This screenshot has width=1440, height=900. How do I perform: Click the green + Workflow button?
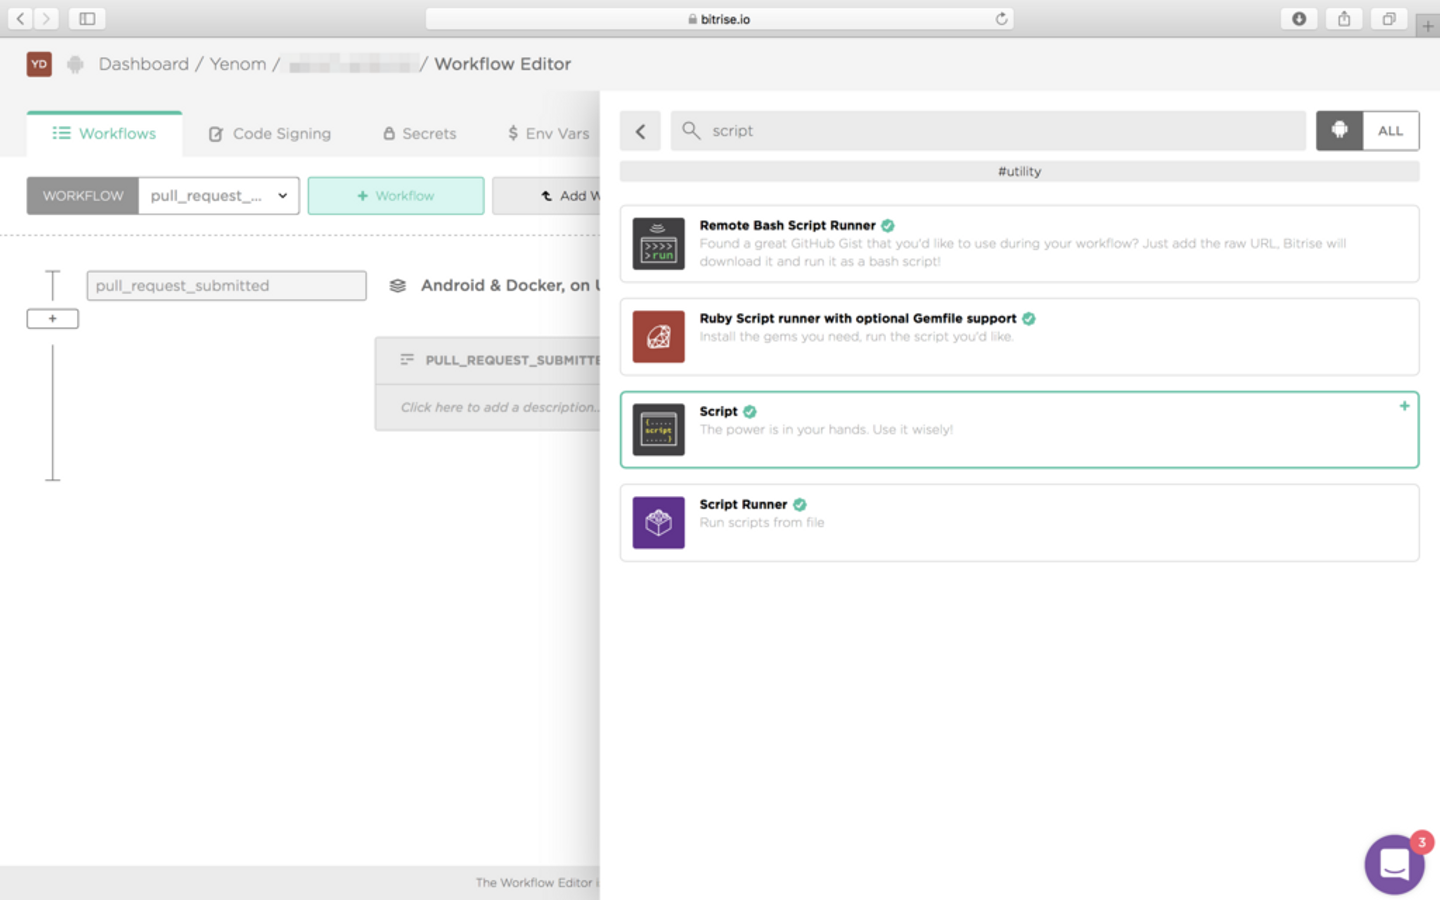pyautogui.click(x=396, y=196)
